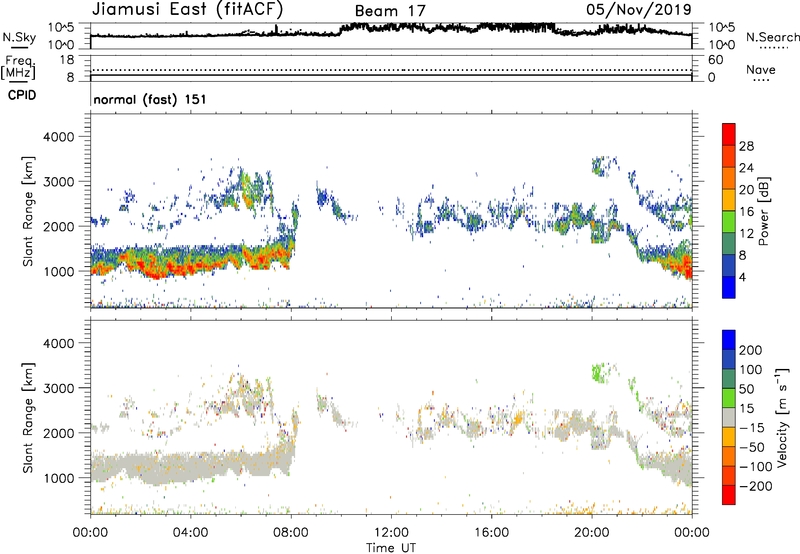Click the 'N.Sky' legend label
Screen dimensions: 800x554
19,37
